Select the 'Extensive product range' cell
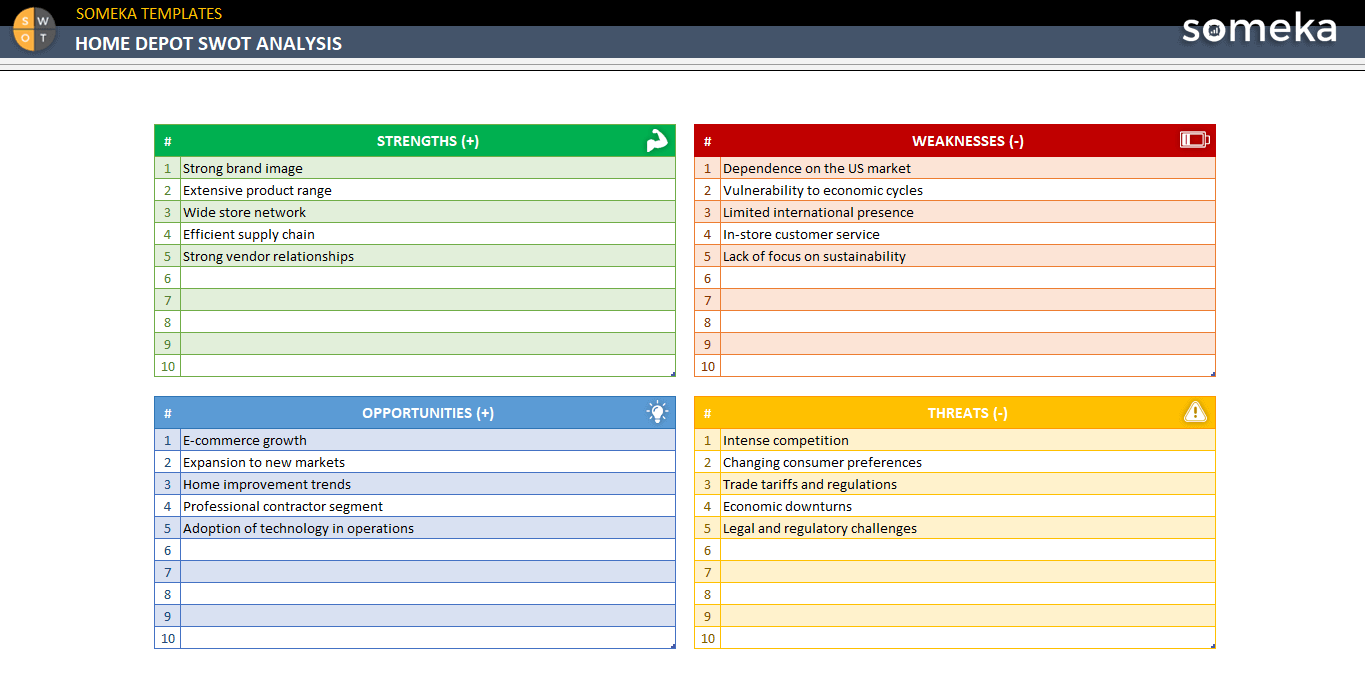This screenshot has height=700, width=1365. click(x=428, y=190)
